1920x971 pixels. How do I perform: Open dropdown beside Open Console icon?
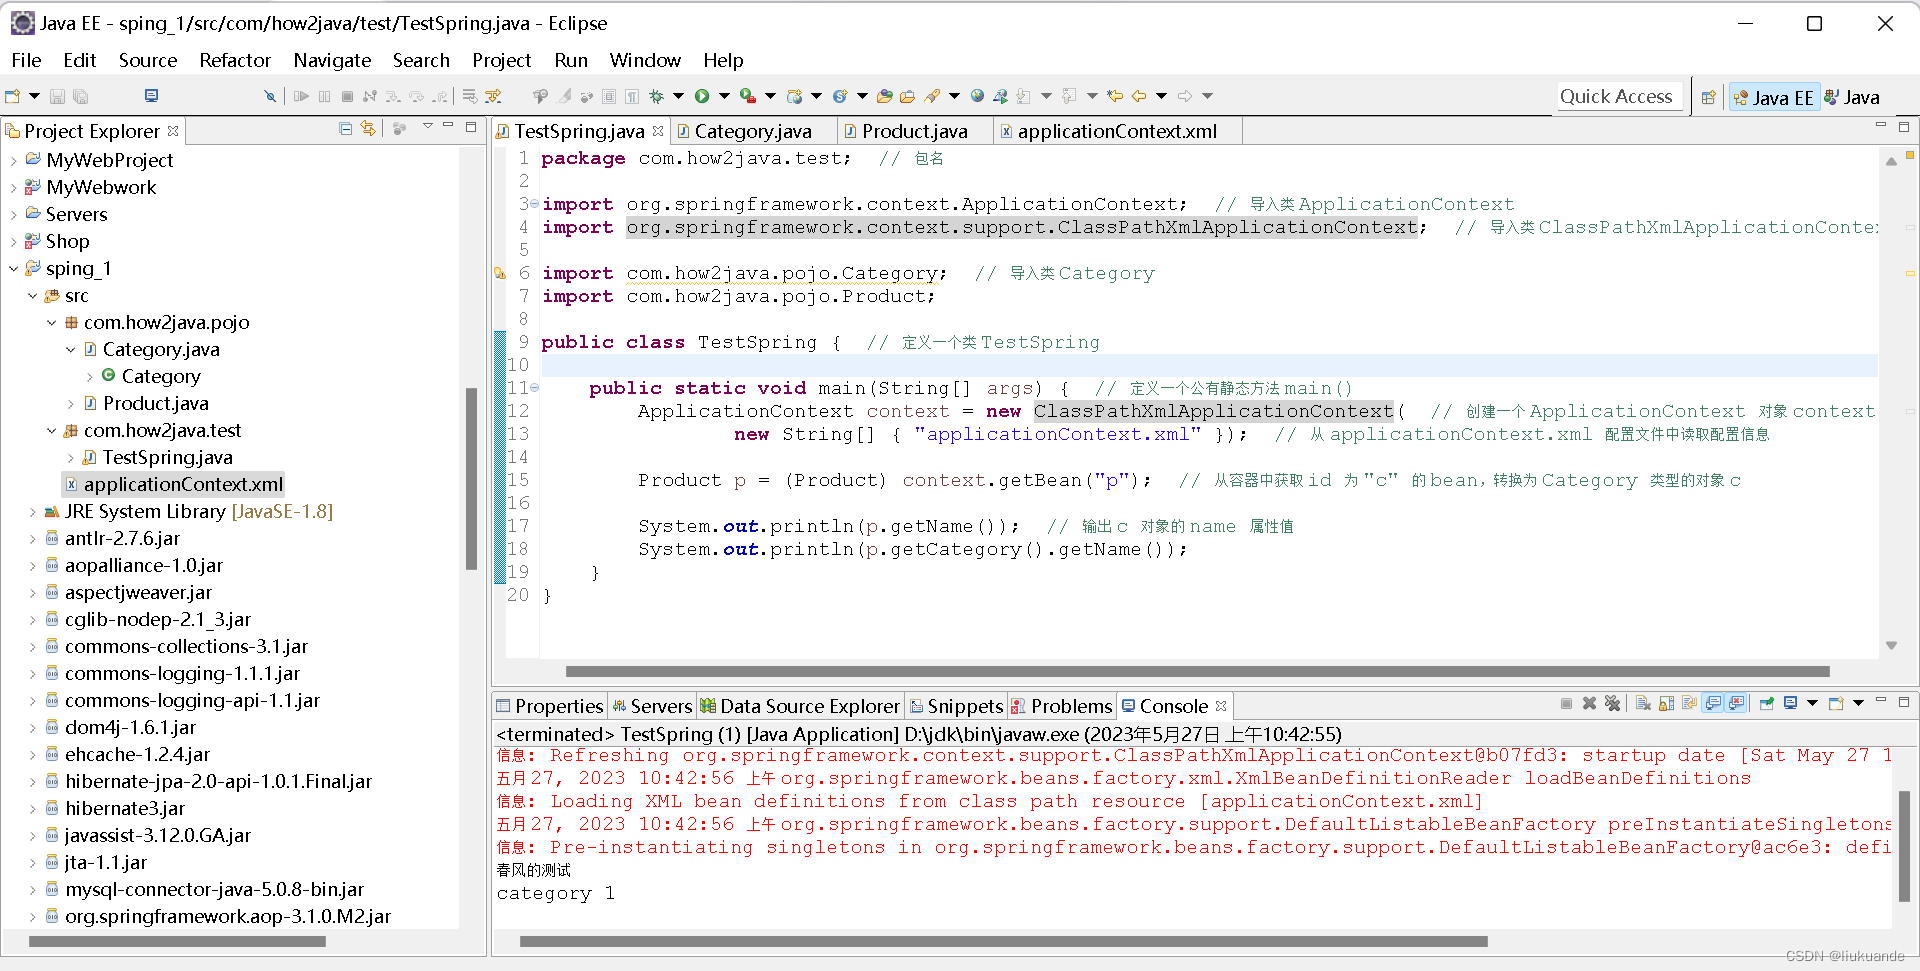point(1858,703)
